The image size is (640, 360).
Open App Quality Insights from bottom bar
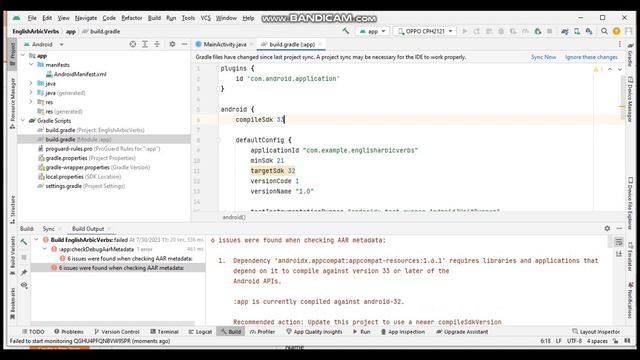[x=314, y=332]
